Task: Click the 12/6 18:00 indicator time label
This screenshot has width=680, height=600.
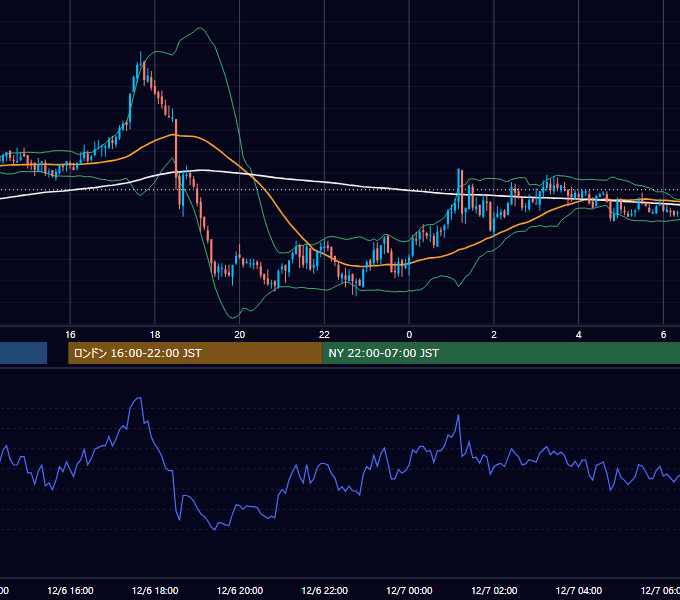Action: point(155,590)
